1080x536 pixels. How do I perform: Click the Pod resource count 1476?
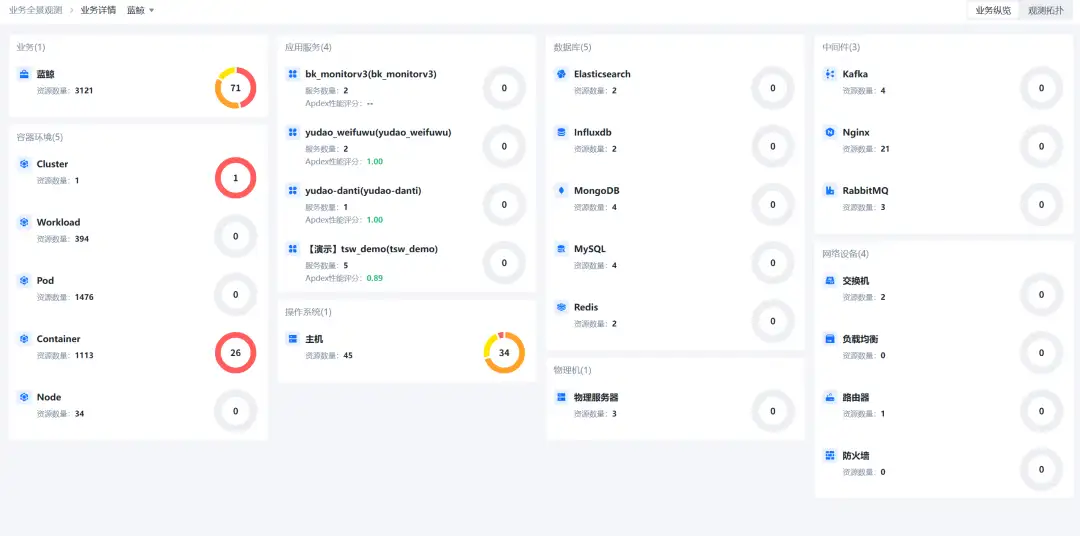(x=84, y=298)
